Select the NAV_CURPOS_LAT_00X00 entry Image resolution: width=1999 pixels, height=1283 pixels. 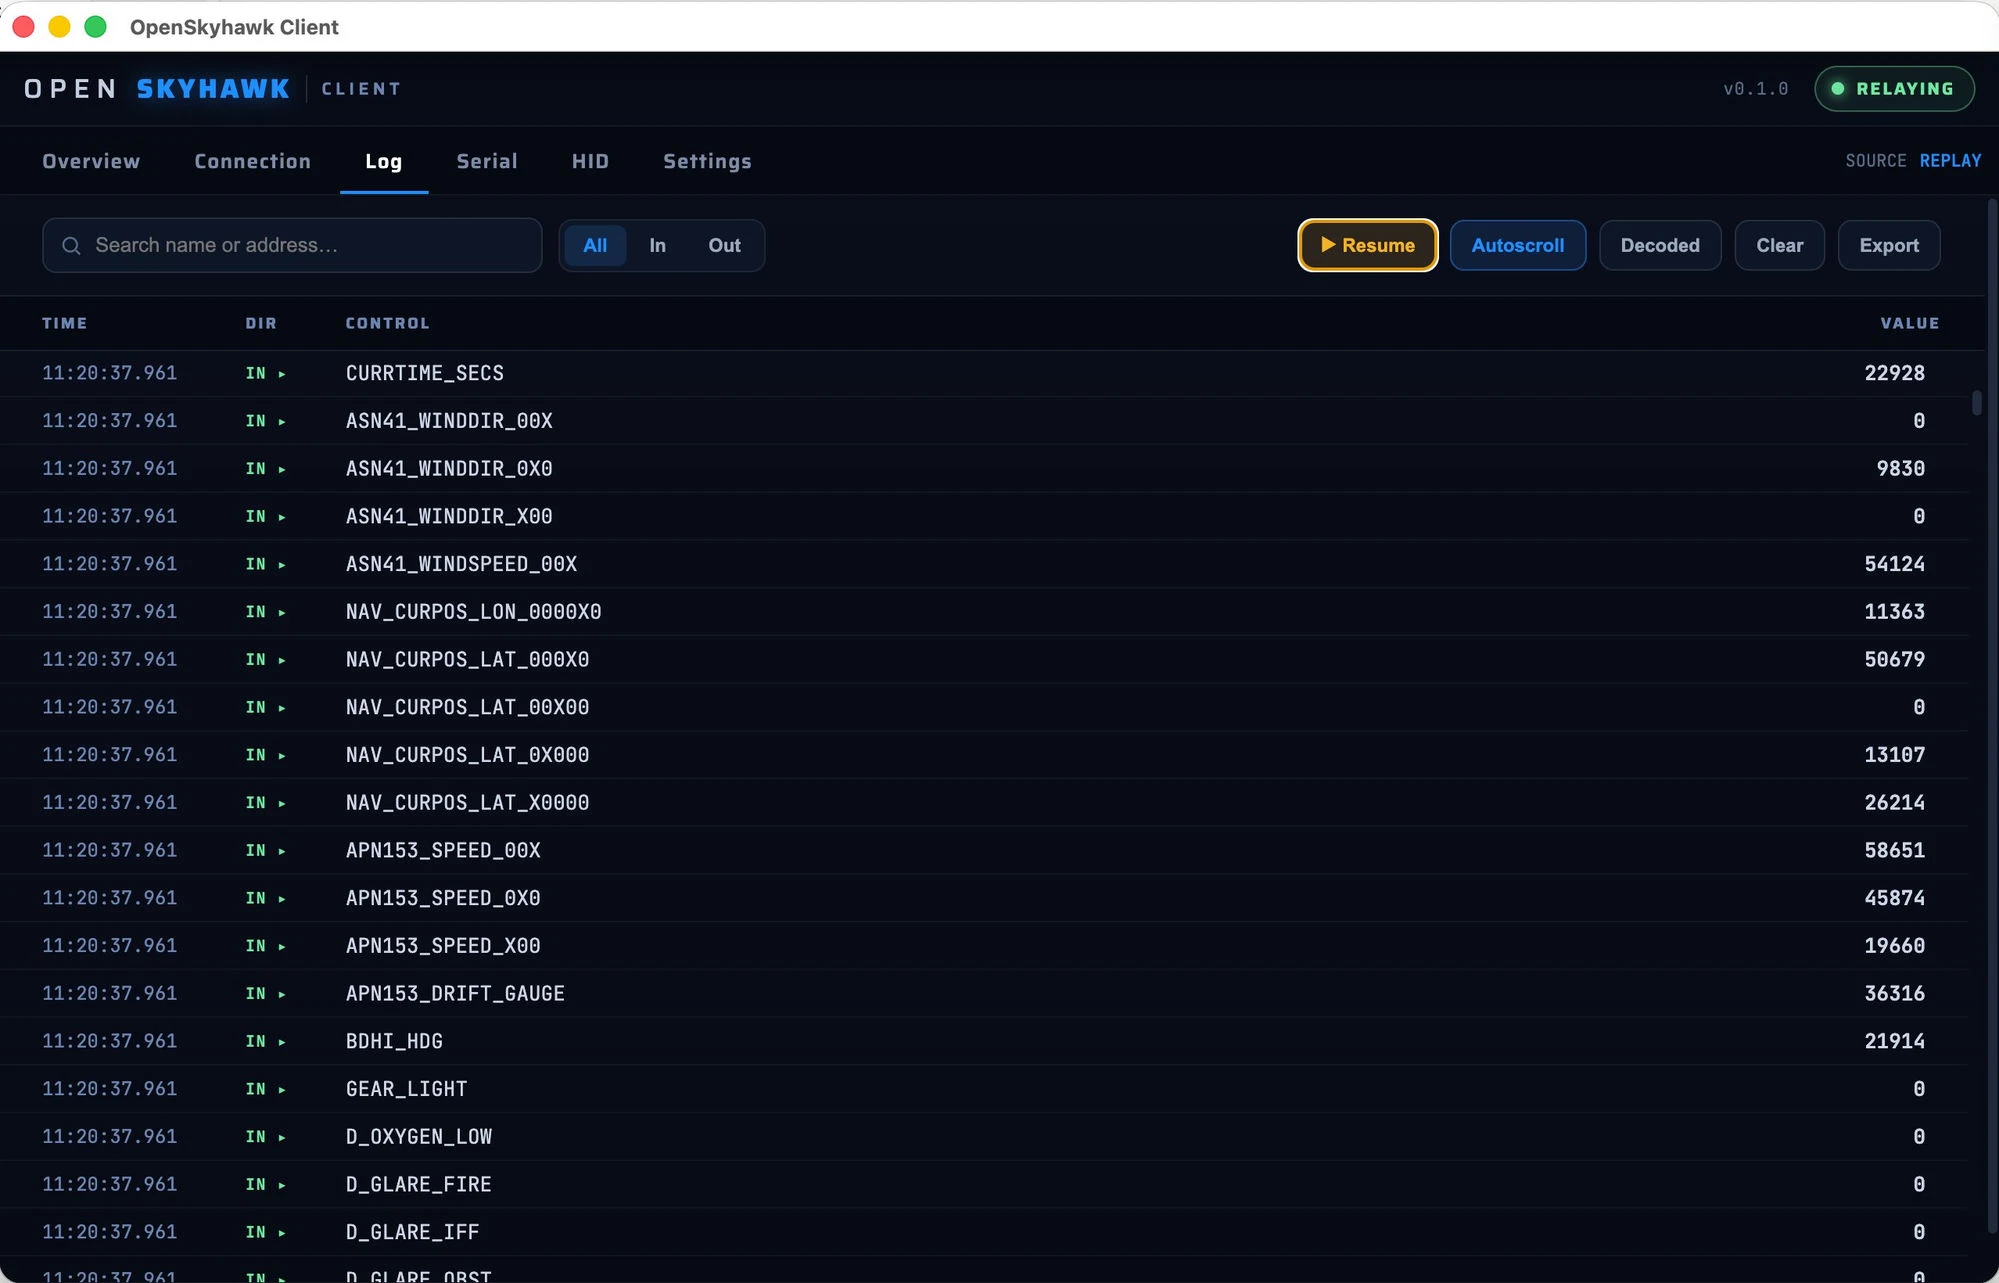pos(467,707)
